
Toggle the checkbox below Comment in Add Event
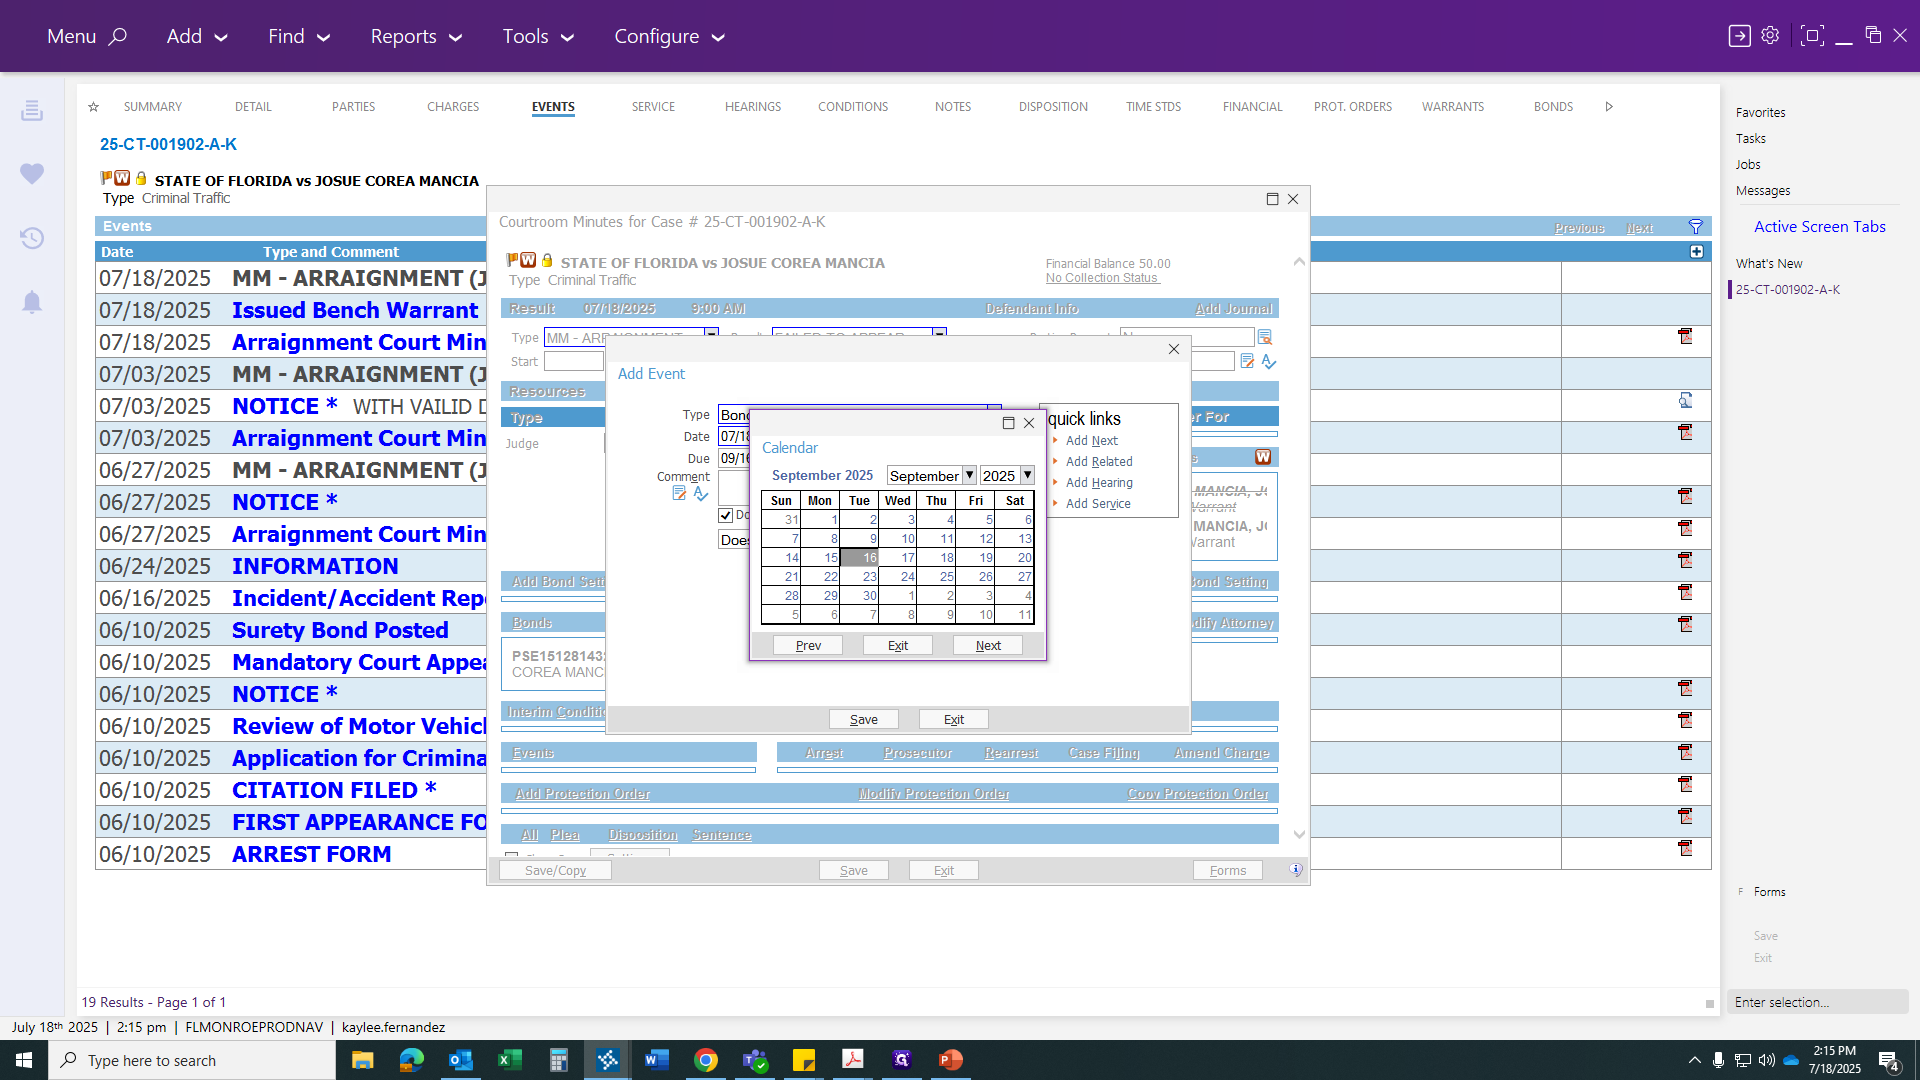click(725, 516)
